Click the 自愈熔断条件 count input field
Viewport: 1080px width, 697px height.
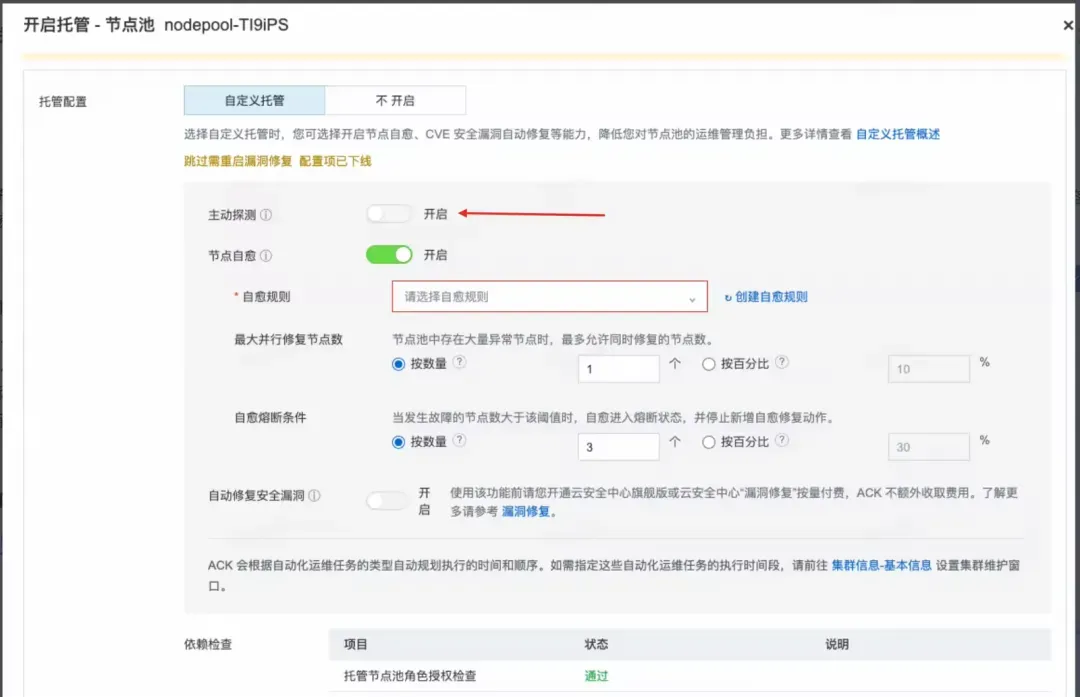point(619,447)
